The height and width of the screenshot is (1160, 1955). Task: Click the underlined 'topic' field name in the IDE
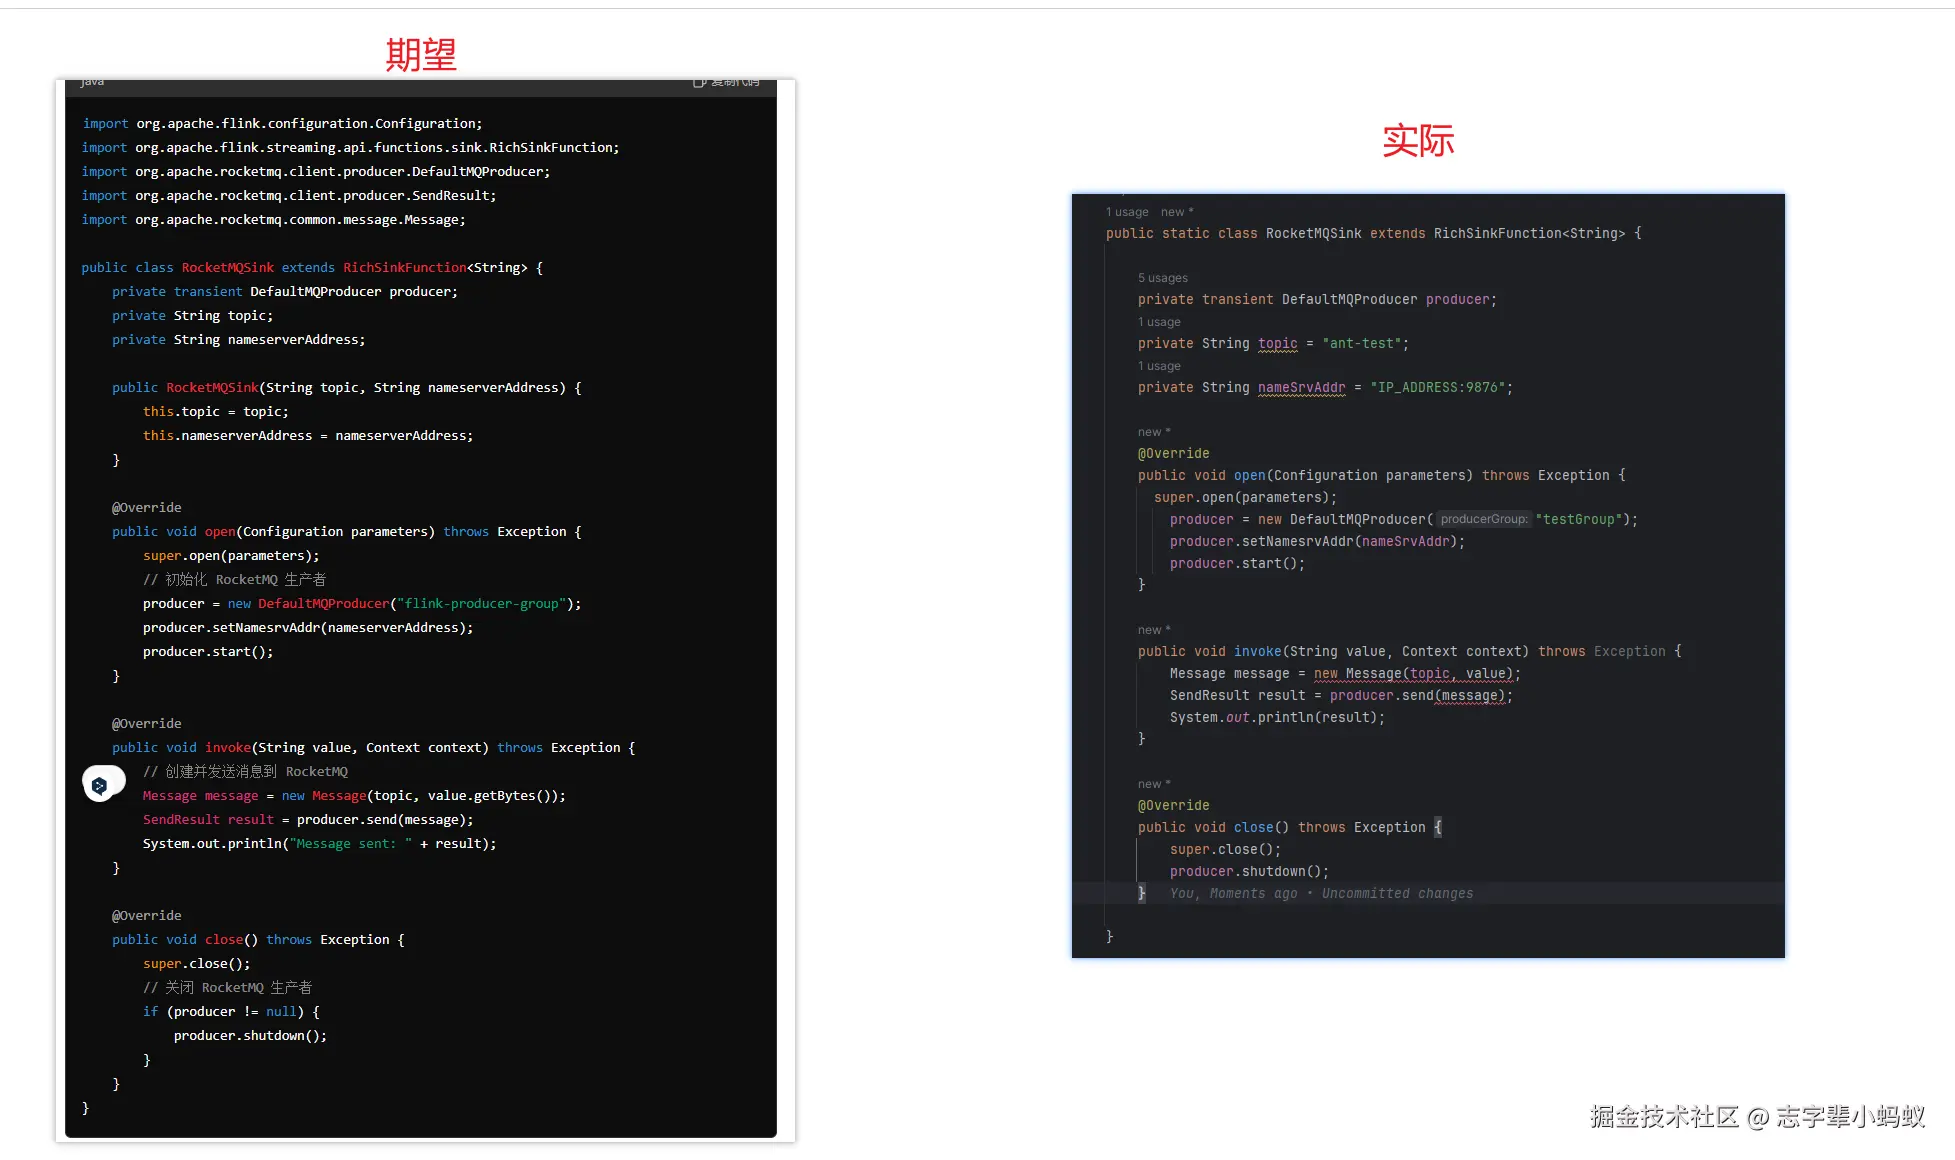[1277, 343]
